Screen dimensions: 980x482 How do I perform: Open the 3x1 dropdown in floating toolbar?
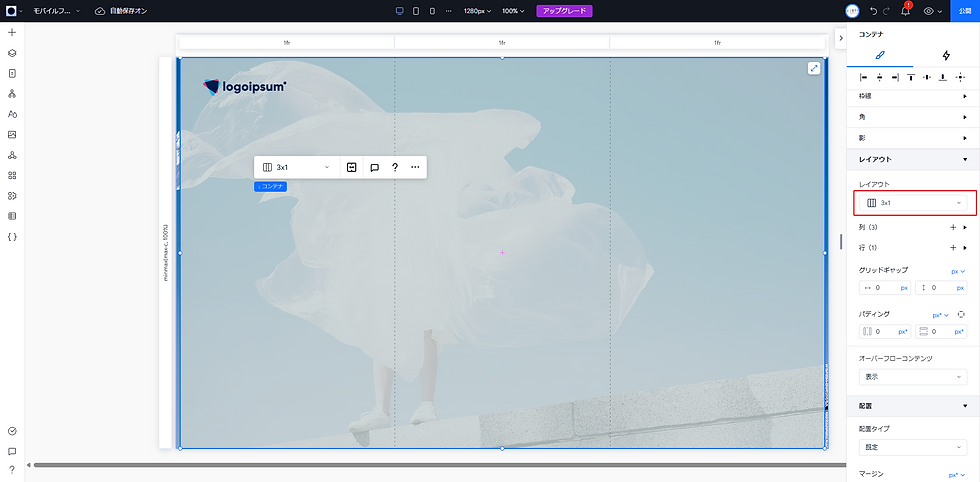coord(297,168)
